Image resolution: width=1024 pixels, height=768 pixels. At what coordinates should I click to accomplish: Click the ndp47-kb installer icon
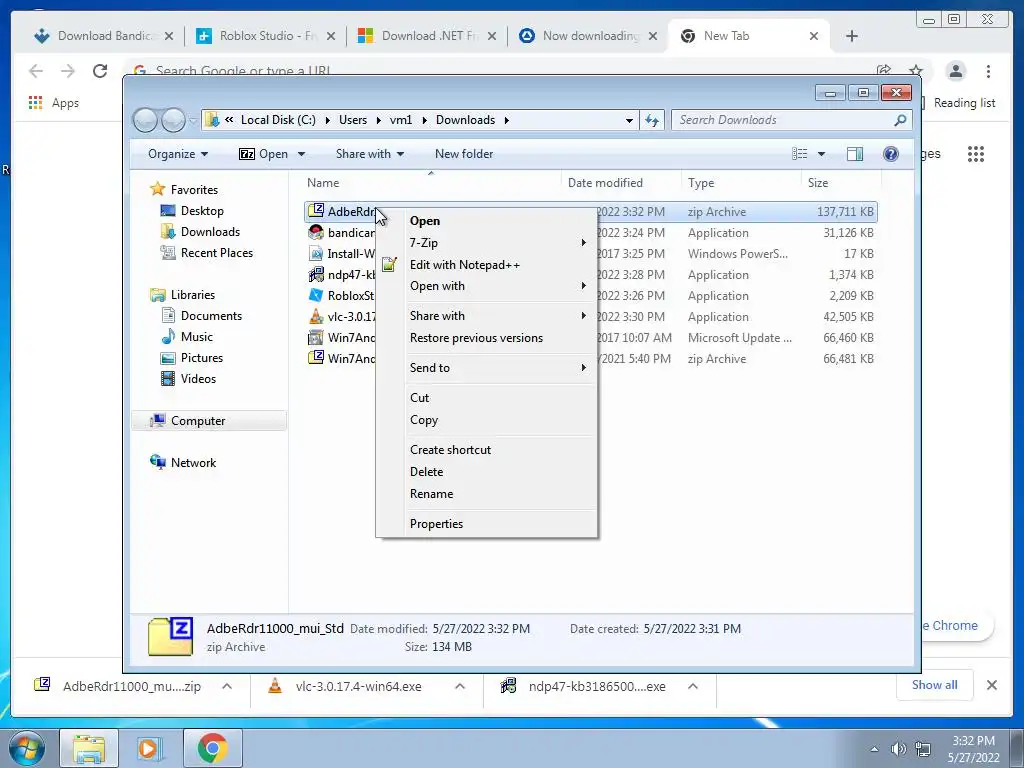[316, 274]
